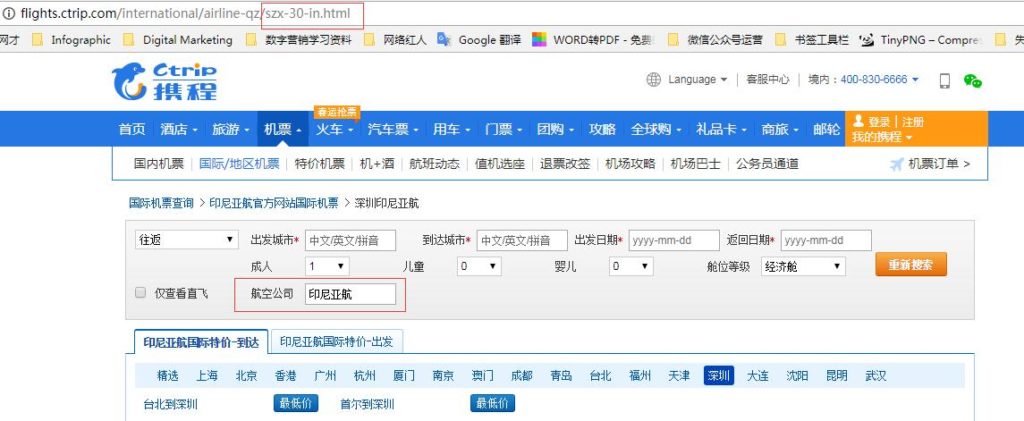The image size is (1024, 421).
Task: Expand the 儿童 count dropdown
Action: tap(479, 266)
